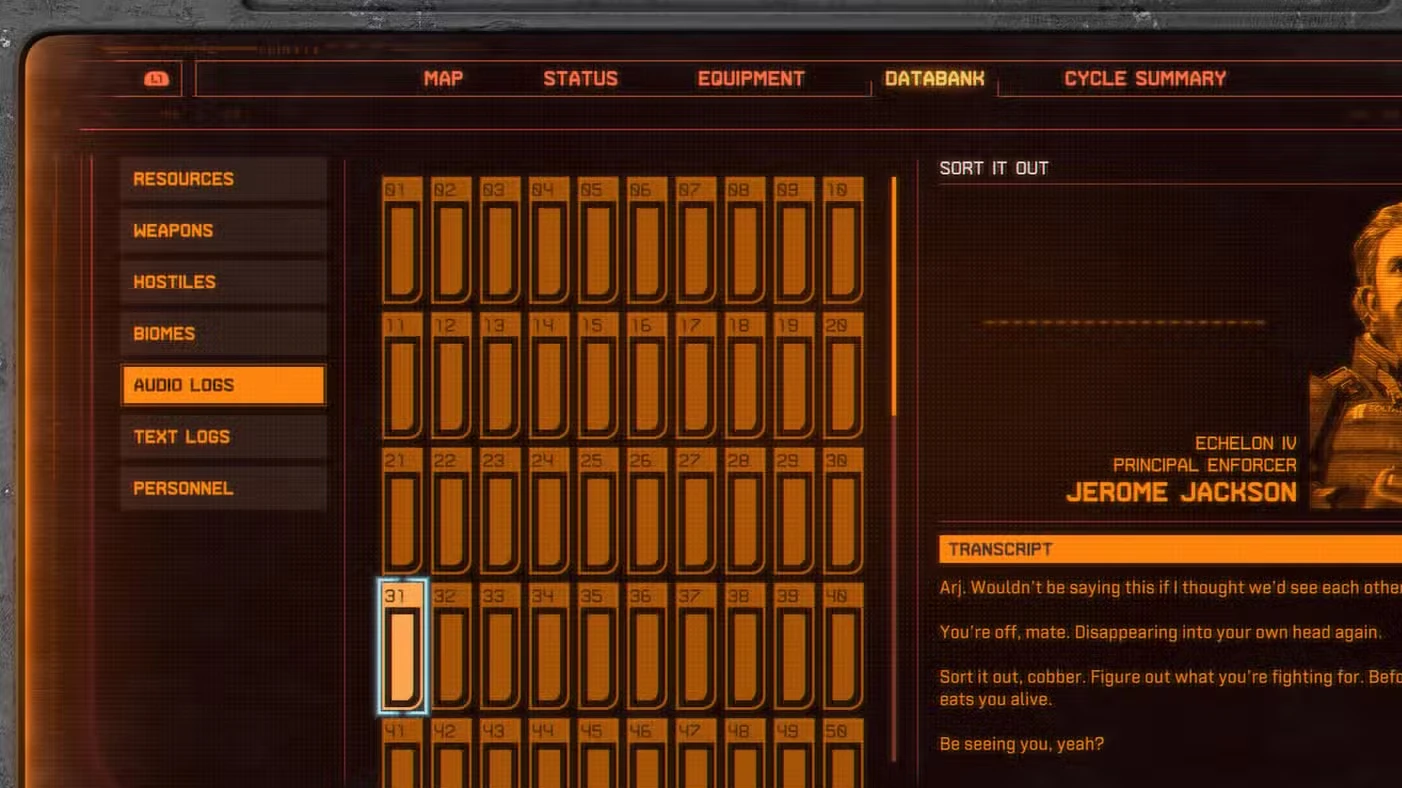Select audio log 46
Viewport: 1402px width, 788px height.
point(647,753)
